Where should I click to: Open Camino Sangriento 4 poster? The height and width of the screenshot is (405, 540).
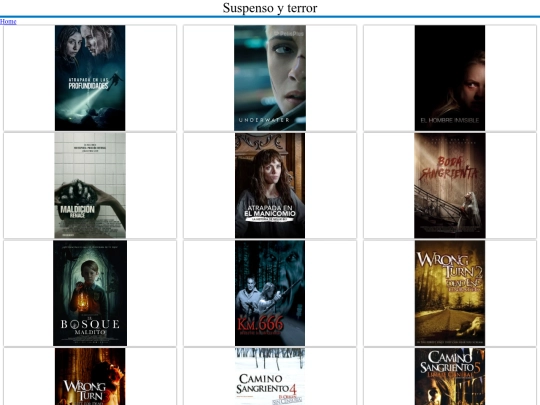click(x=270, y=376)
